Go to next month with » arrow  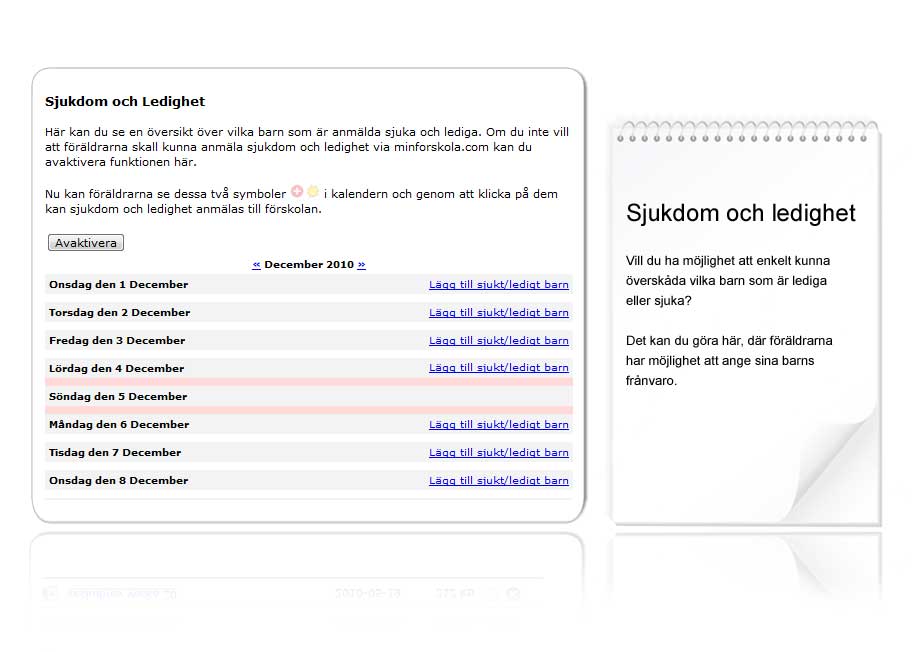pos(361,264)
